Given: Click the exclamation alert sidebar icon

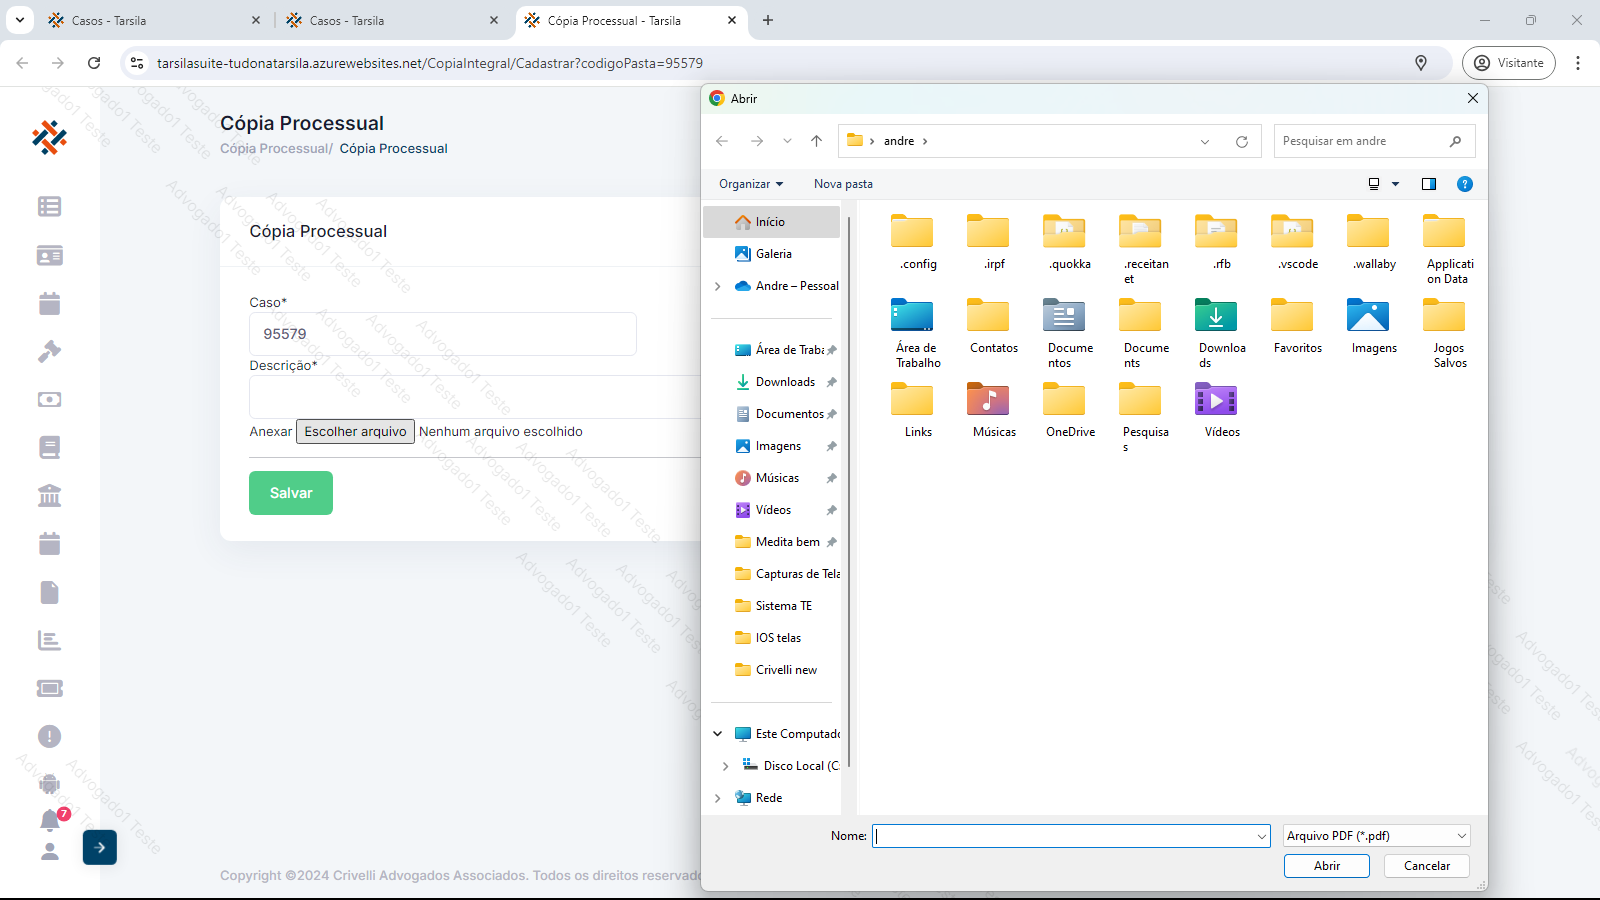Looking at the screenshot, I should [x=49, y=736].
